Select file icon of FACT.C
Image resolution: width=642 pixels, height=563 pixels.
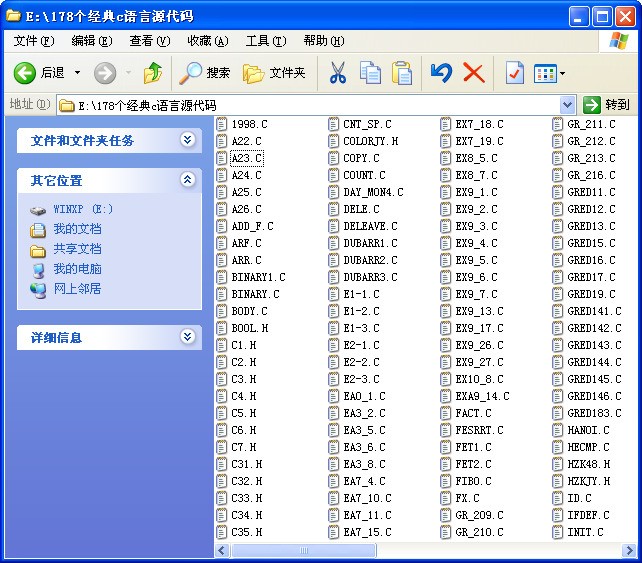445,414
